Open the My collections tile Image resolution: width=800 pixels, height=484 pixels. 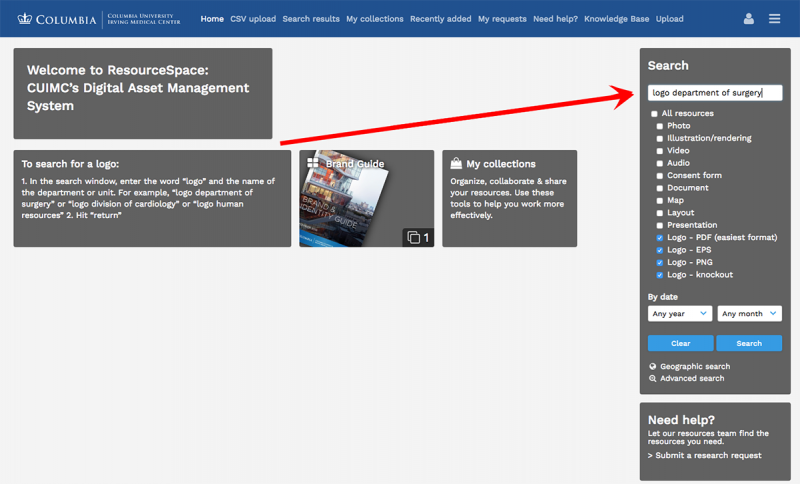click(509, 198)
